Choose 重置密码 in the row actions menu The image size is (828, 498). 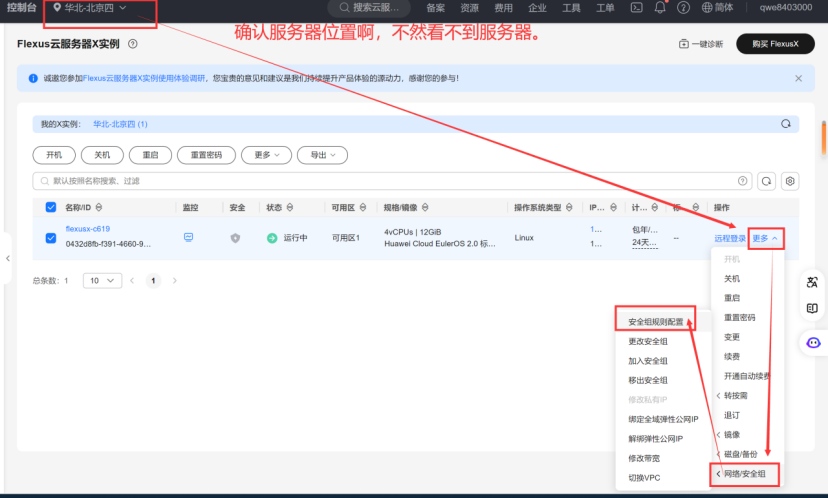[x=739, y=318]
